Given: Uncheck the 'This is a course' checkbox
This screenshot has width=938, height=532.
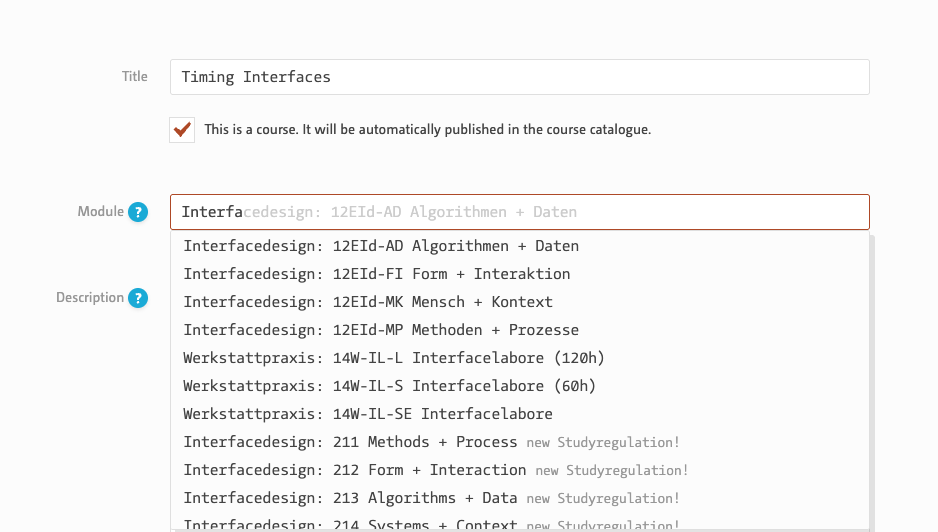Looking at the screenshot, I should (x=182, y=130).
